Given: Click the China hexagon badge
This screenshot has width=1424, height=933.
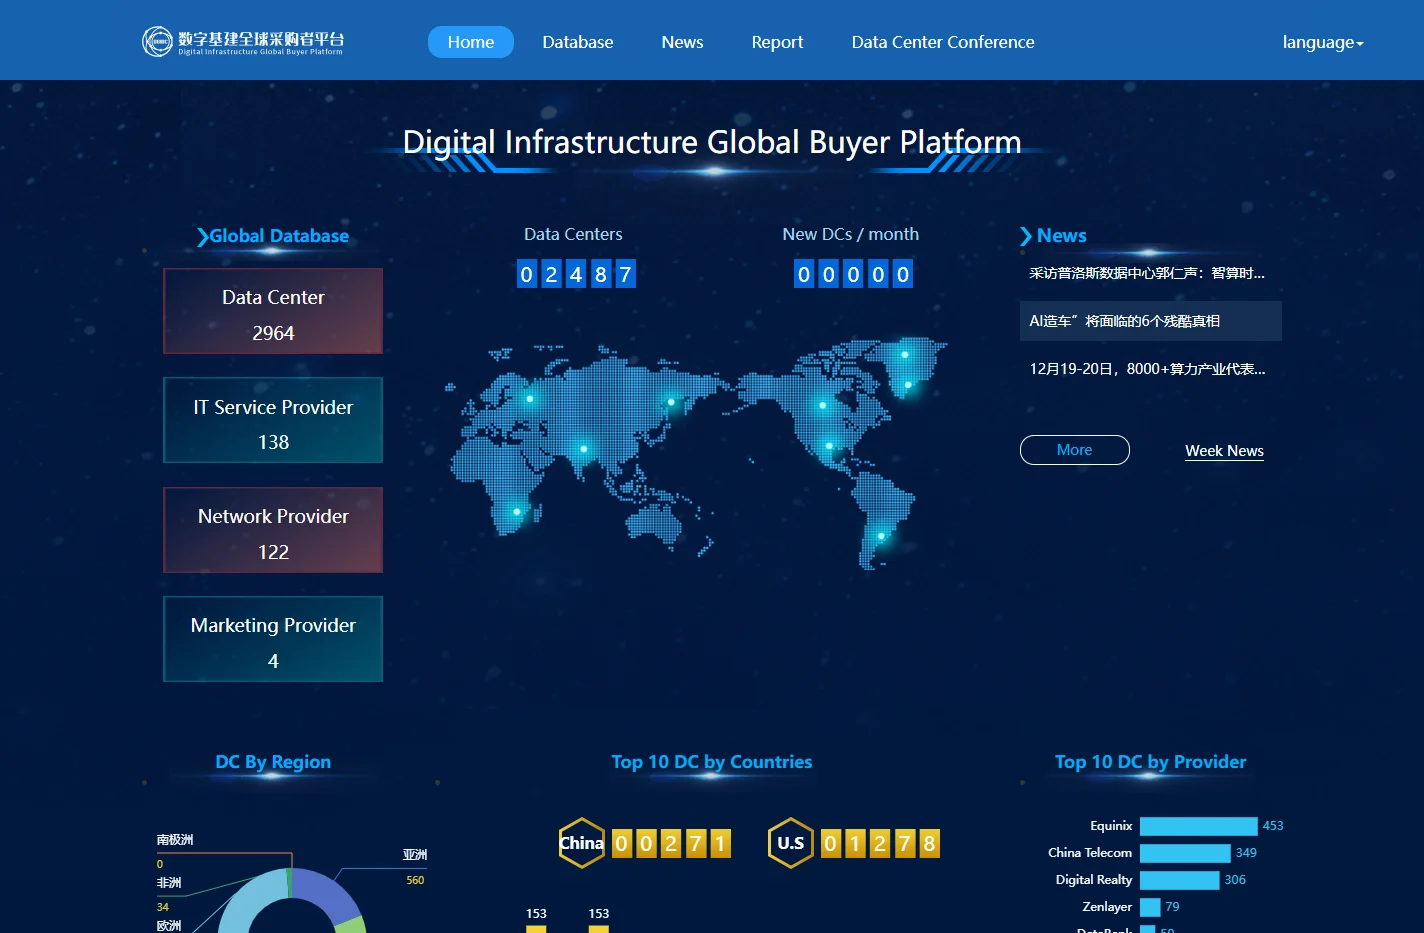Looking at the screenshot, I should pyautogui.click(x=581, y=843).
